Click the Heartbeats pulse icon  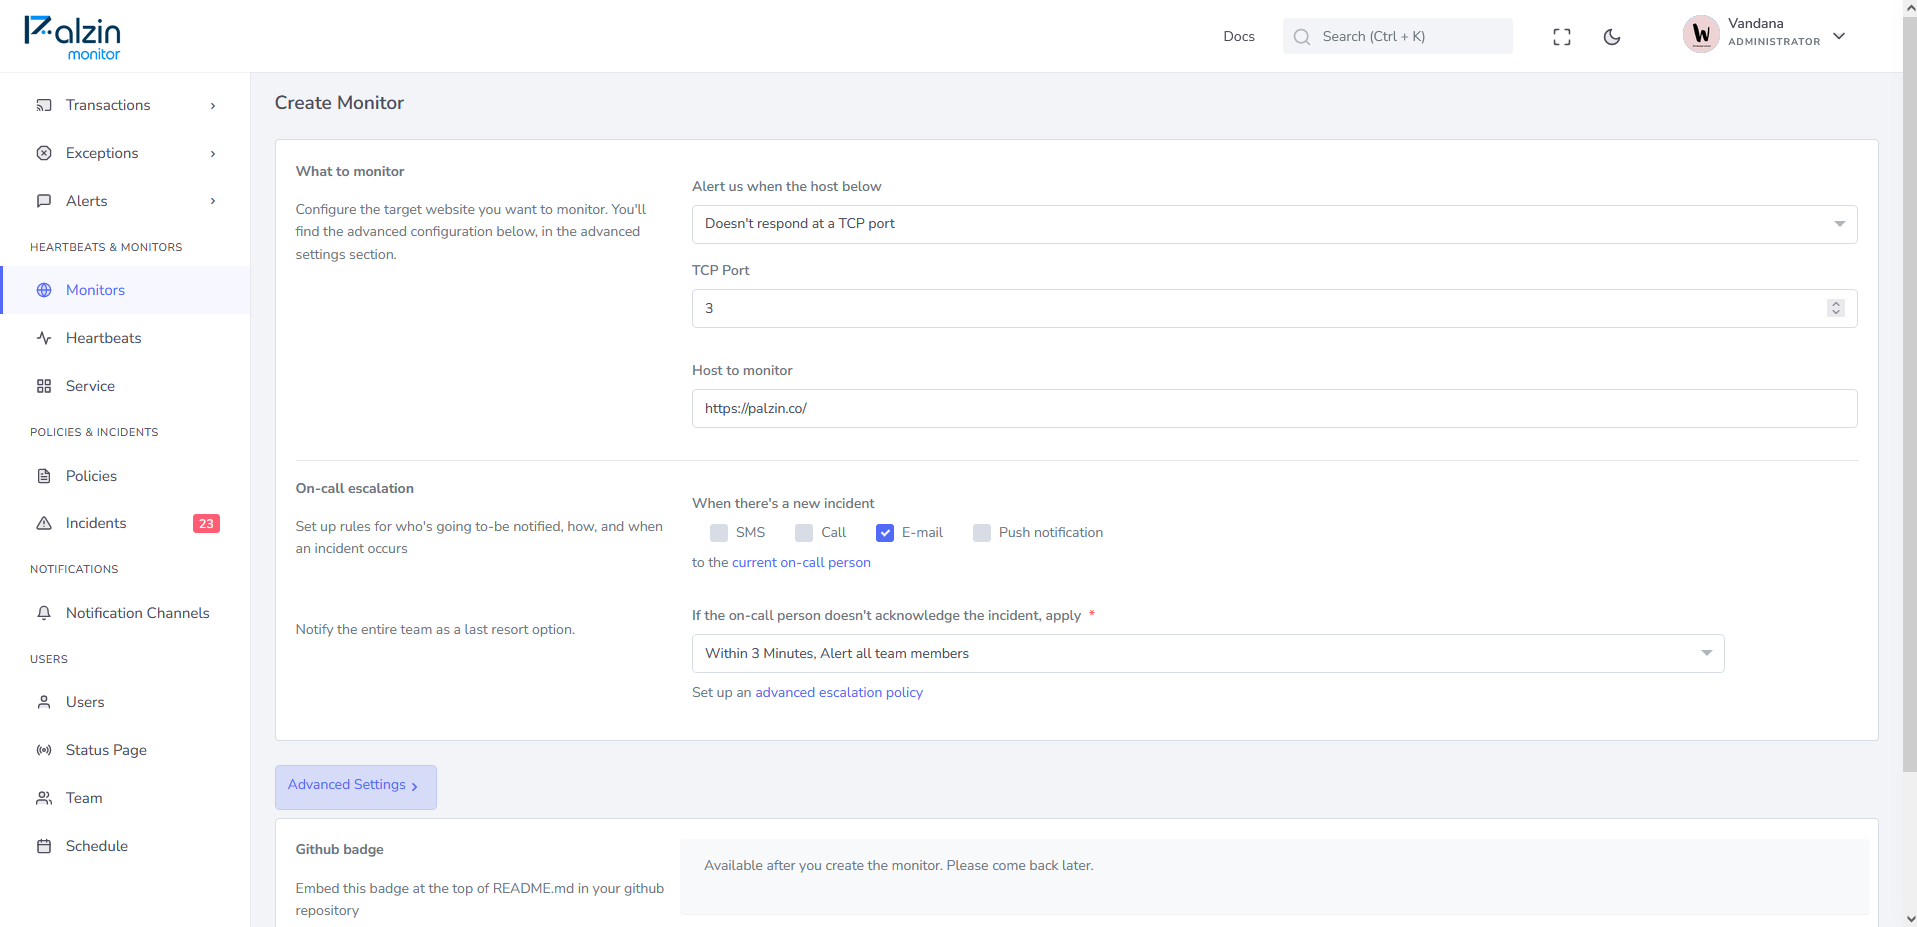44,338
